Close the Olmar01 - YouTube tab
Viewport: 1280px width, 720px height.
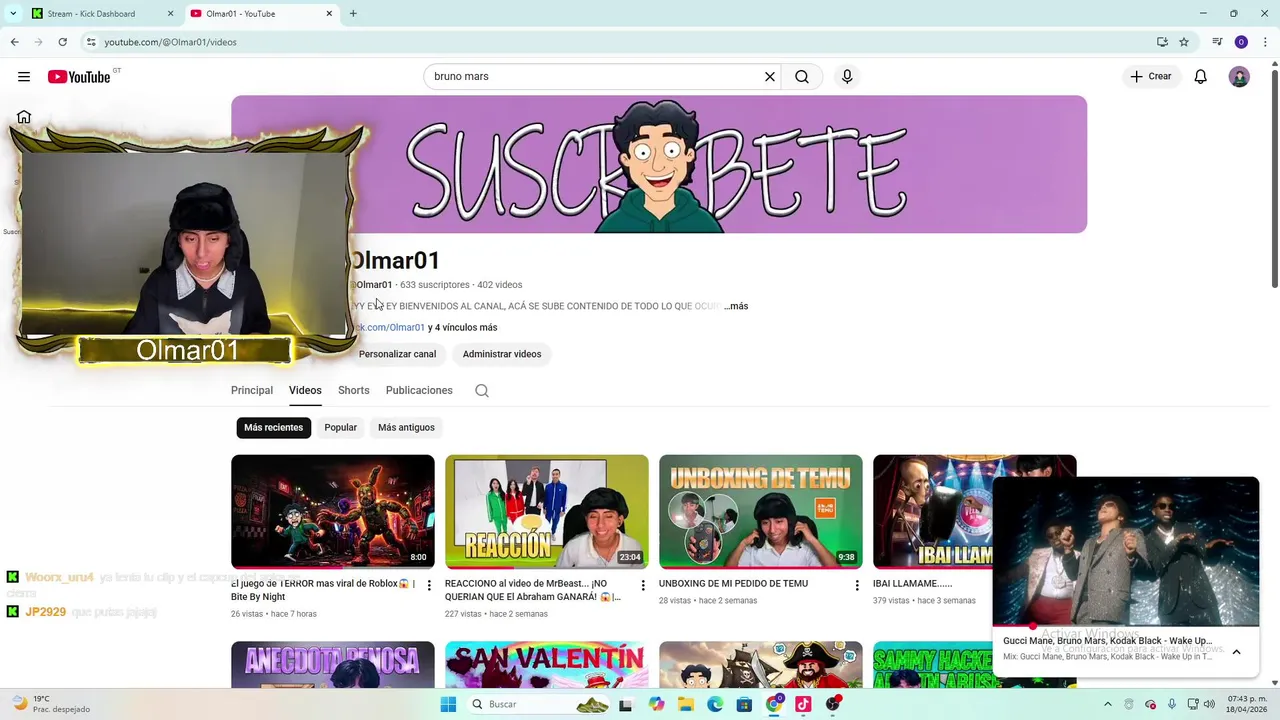329,14
